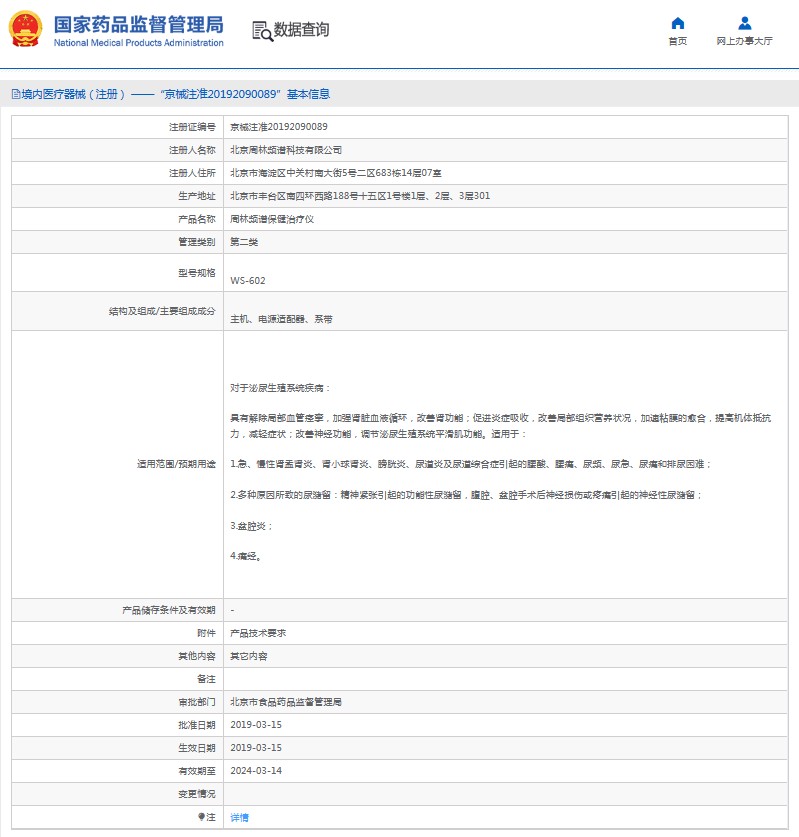Select the line starting 2.多种原因所致的尿潴留

tap(466, 495)
